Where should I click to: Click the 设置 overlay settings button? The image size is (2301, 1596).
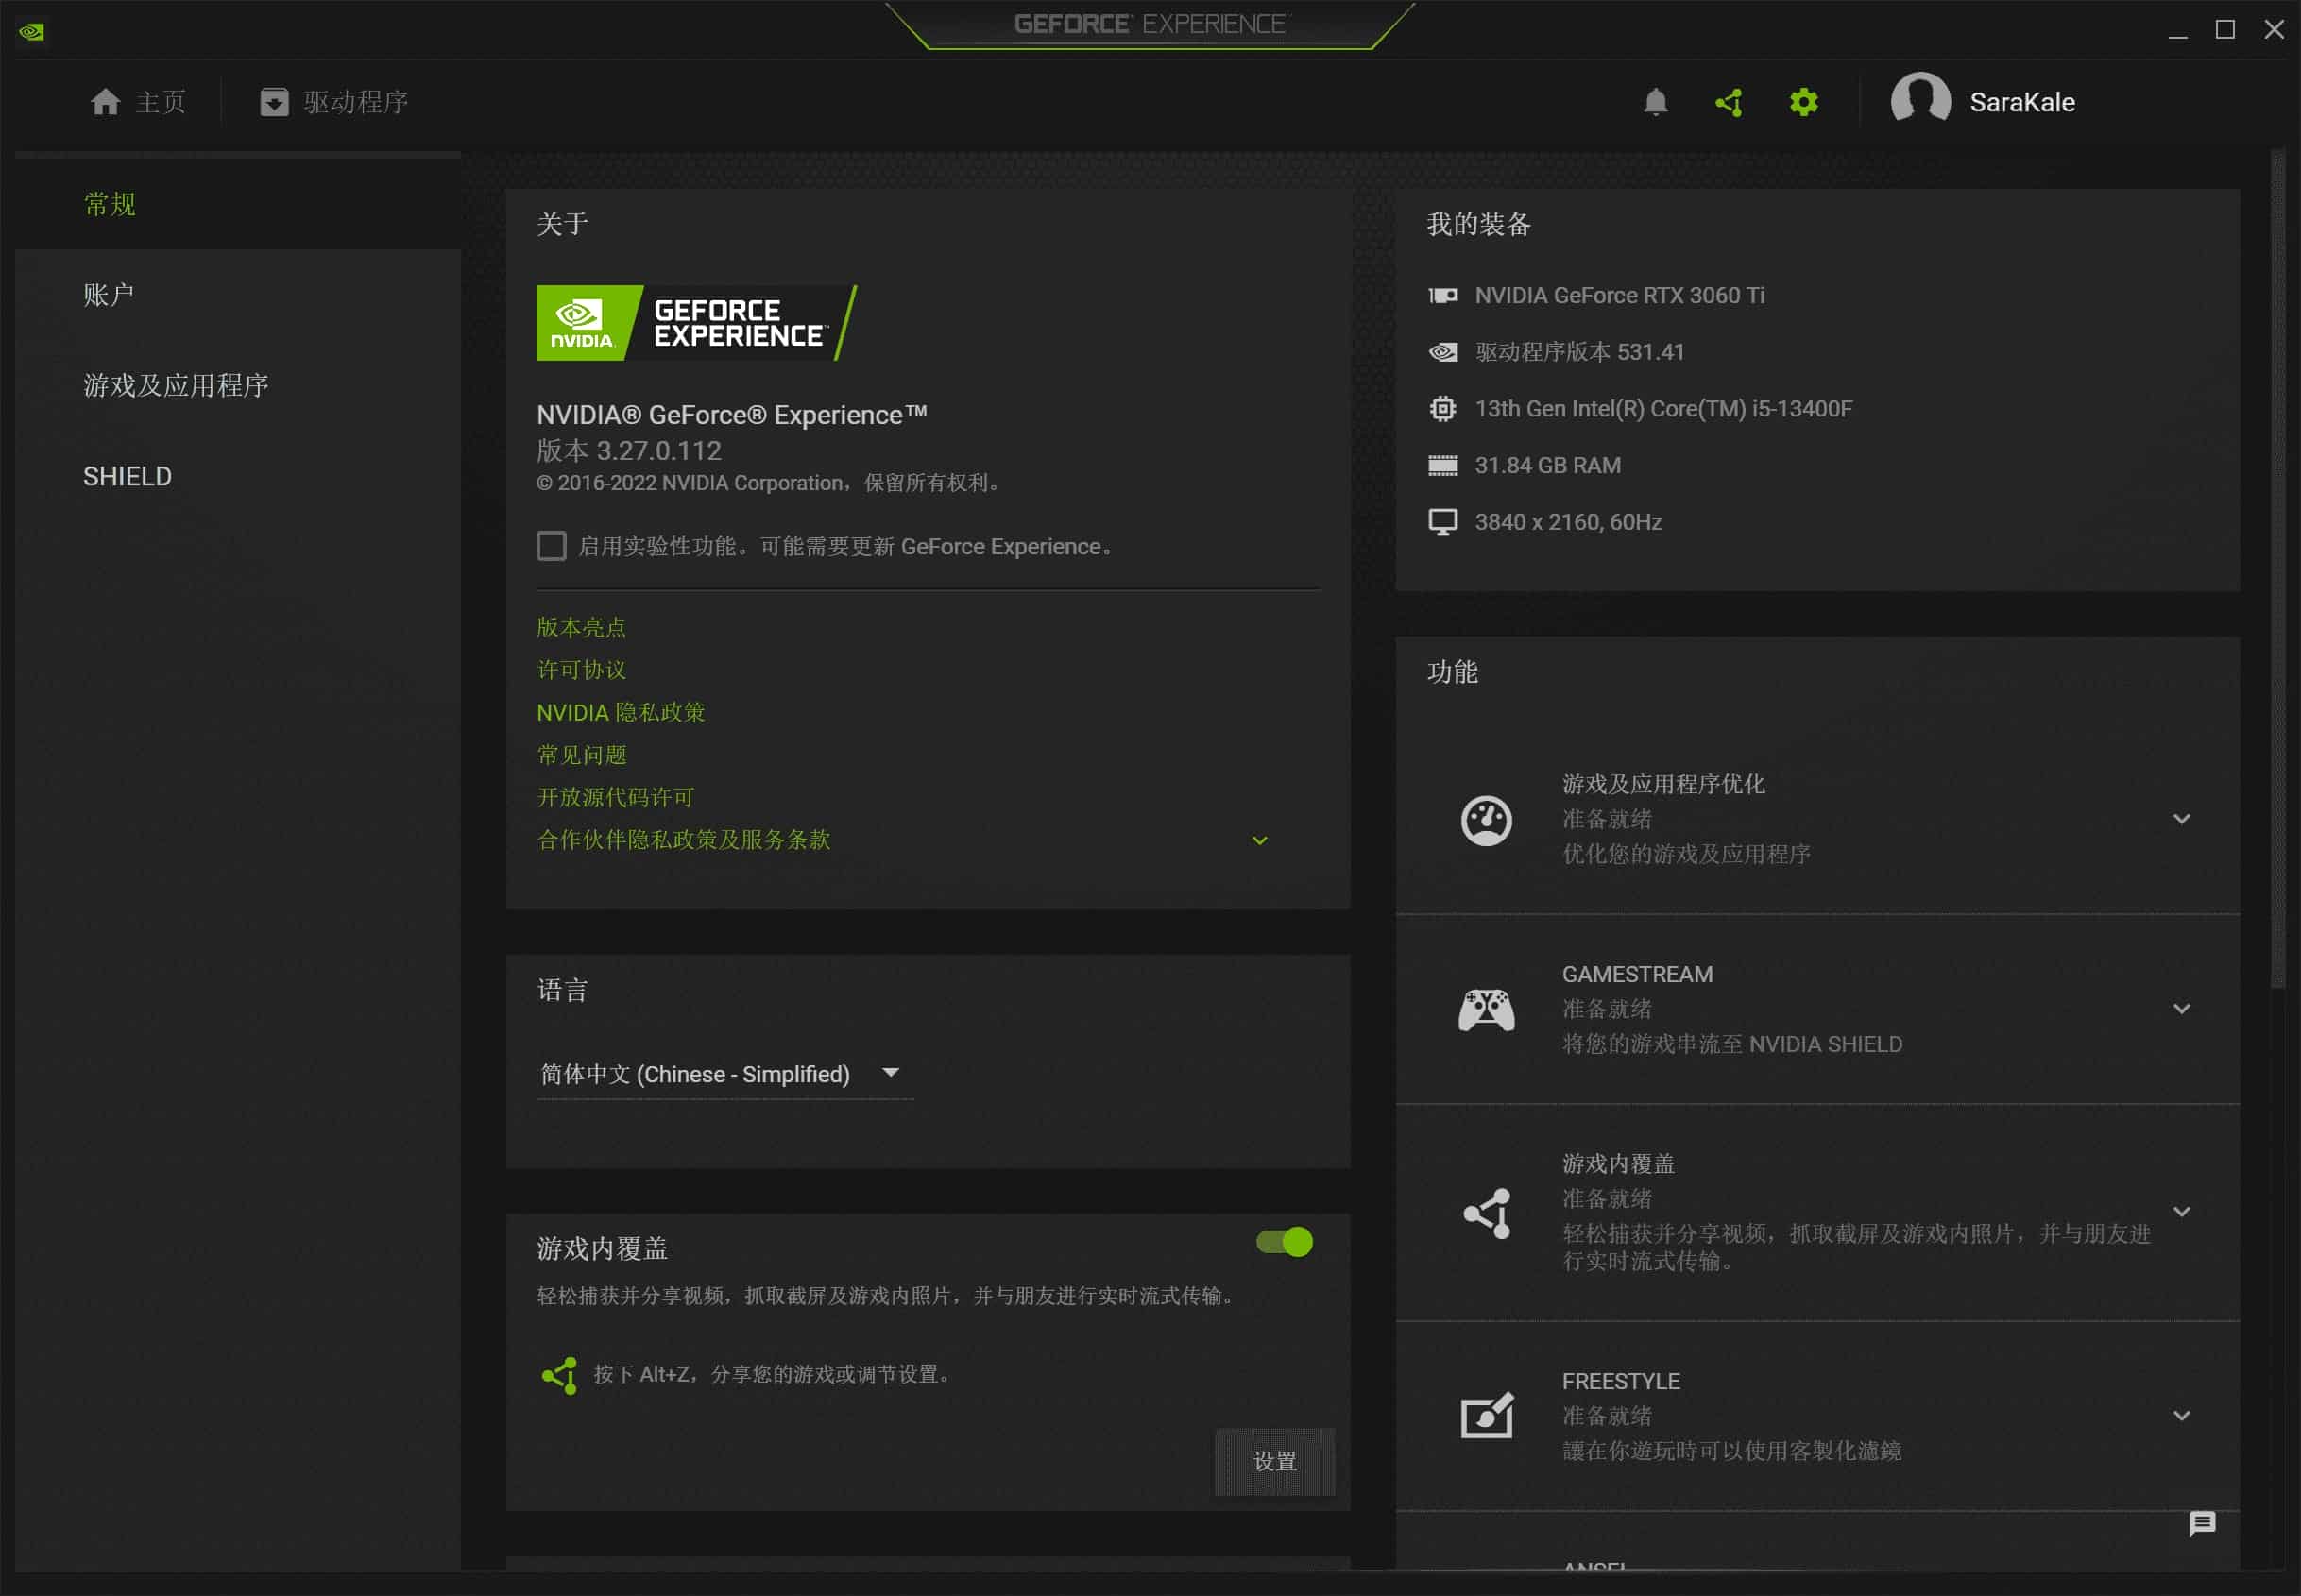pos(1274,1461)
